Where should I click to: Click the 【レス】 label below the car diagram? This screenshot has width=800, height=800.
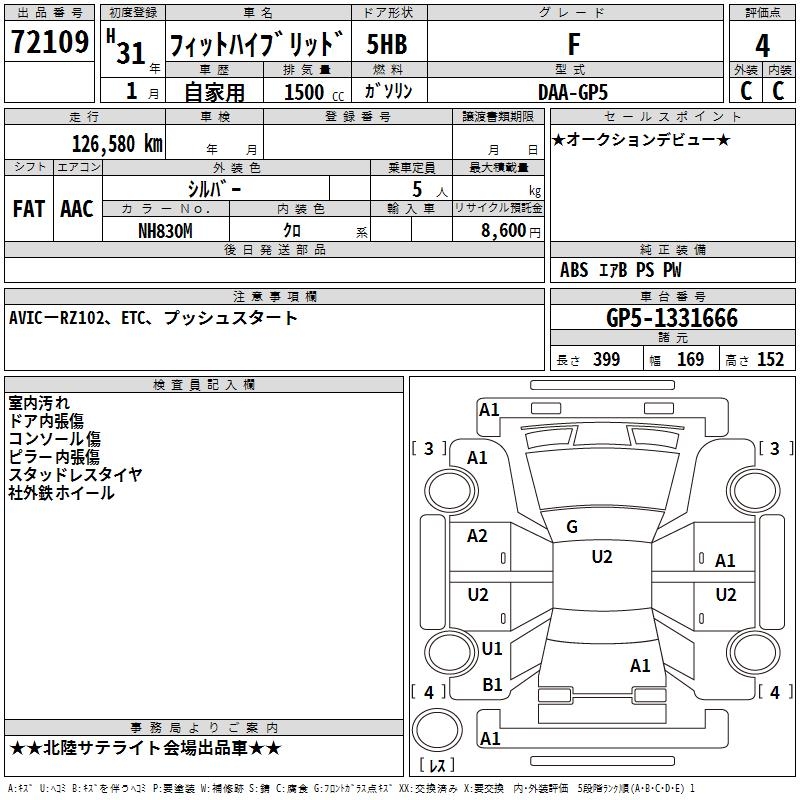tap(437, 766)
